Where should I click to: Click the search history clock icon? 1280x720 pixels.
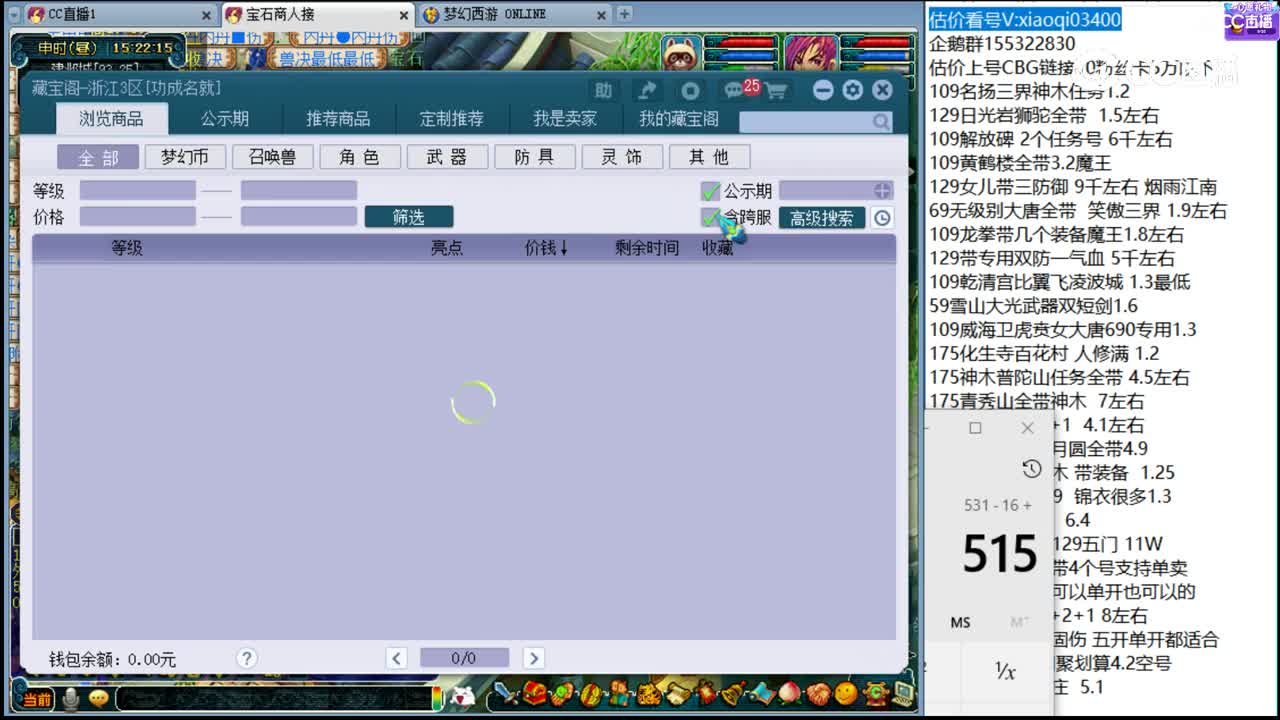[881, 217]
